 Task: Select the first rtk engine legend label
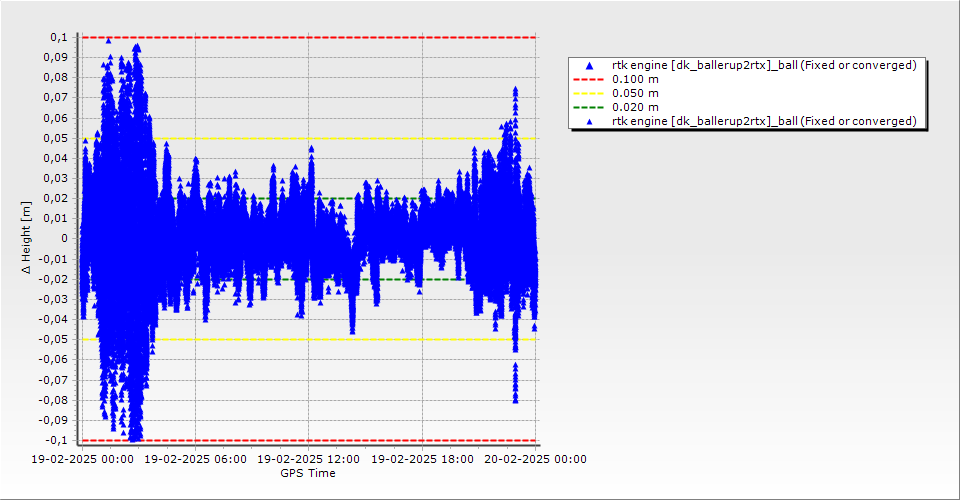764,65
